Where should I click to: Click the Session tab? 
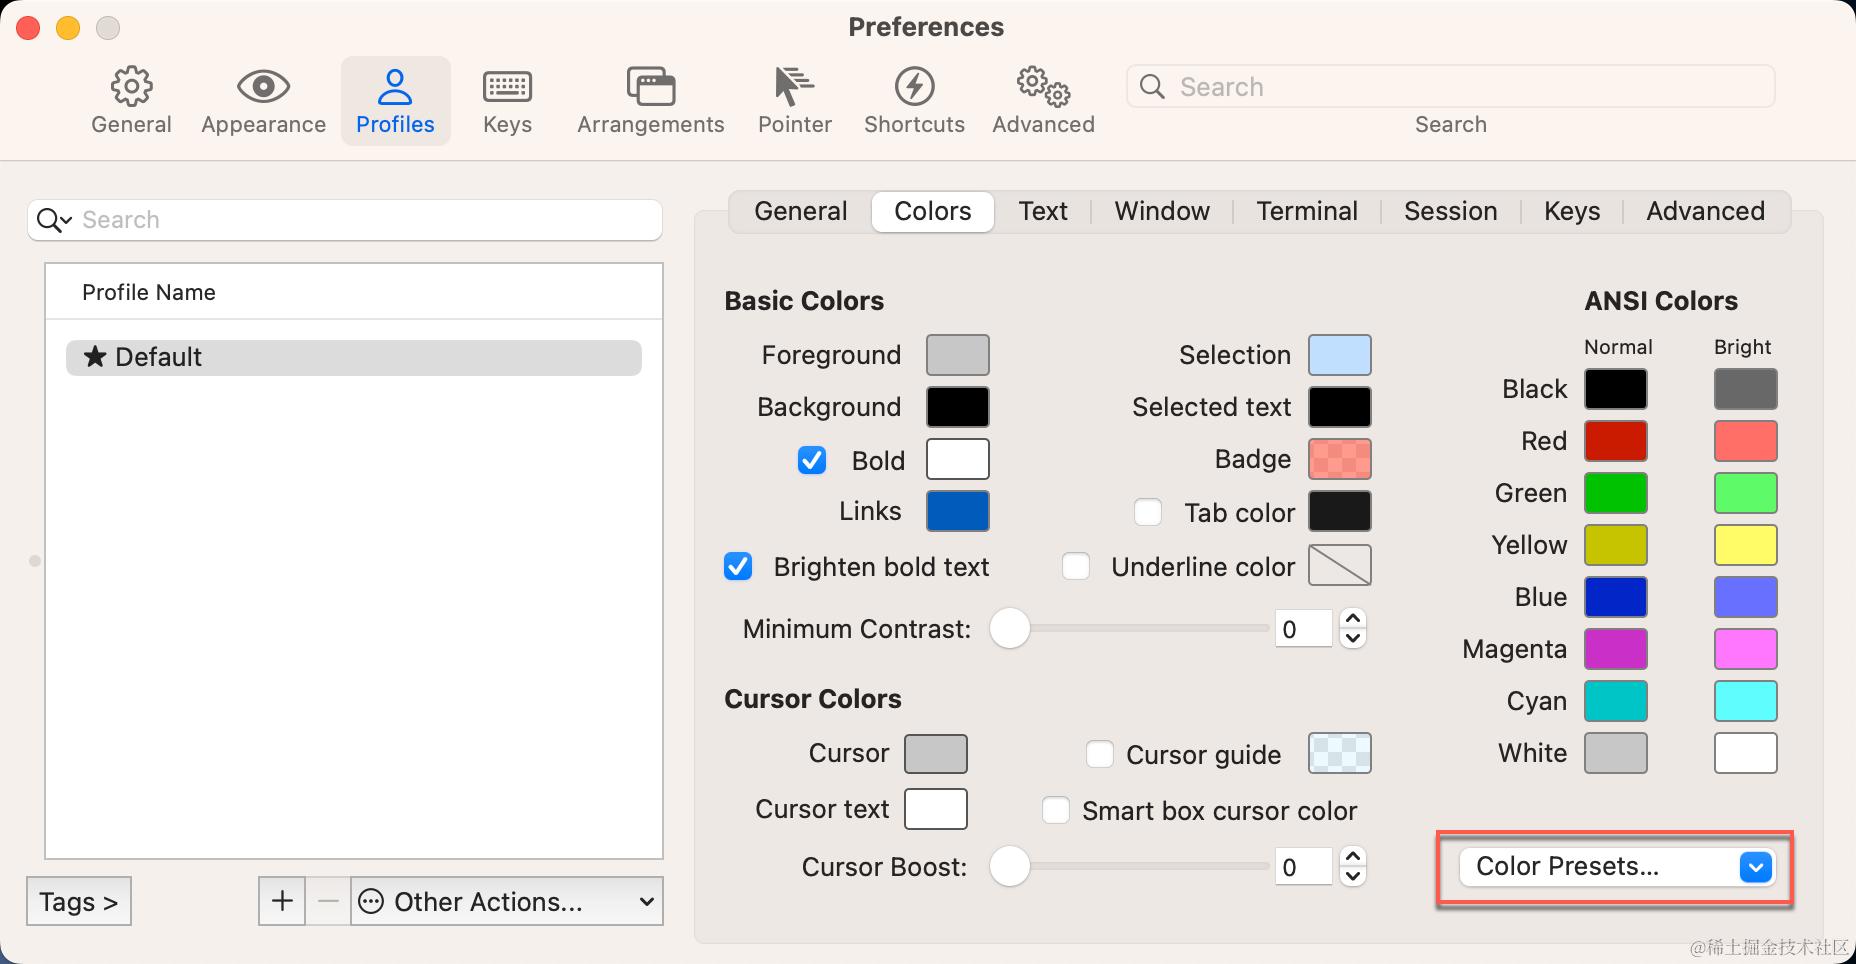[x=1450, y=211]
